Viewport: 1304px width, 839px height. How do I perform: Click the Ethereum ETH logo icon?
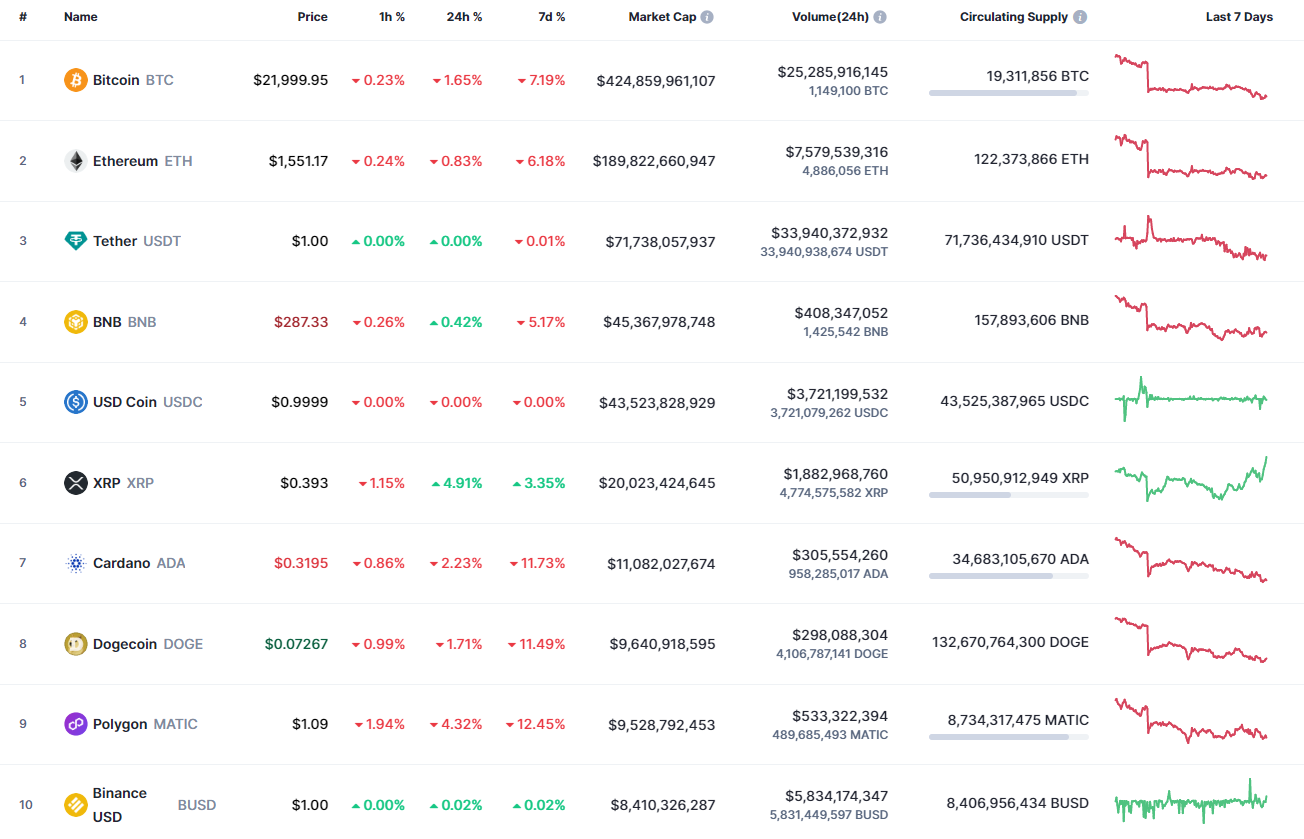(x=76, y=160)
